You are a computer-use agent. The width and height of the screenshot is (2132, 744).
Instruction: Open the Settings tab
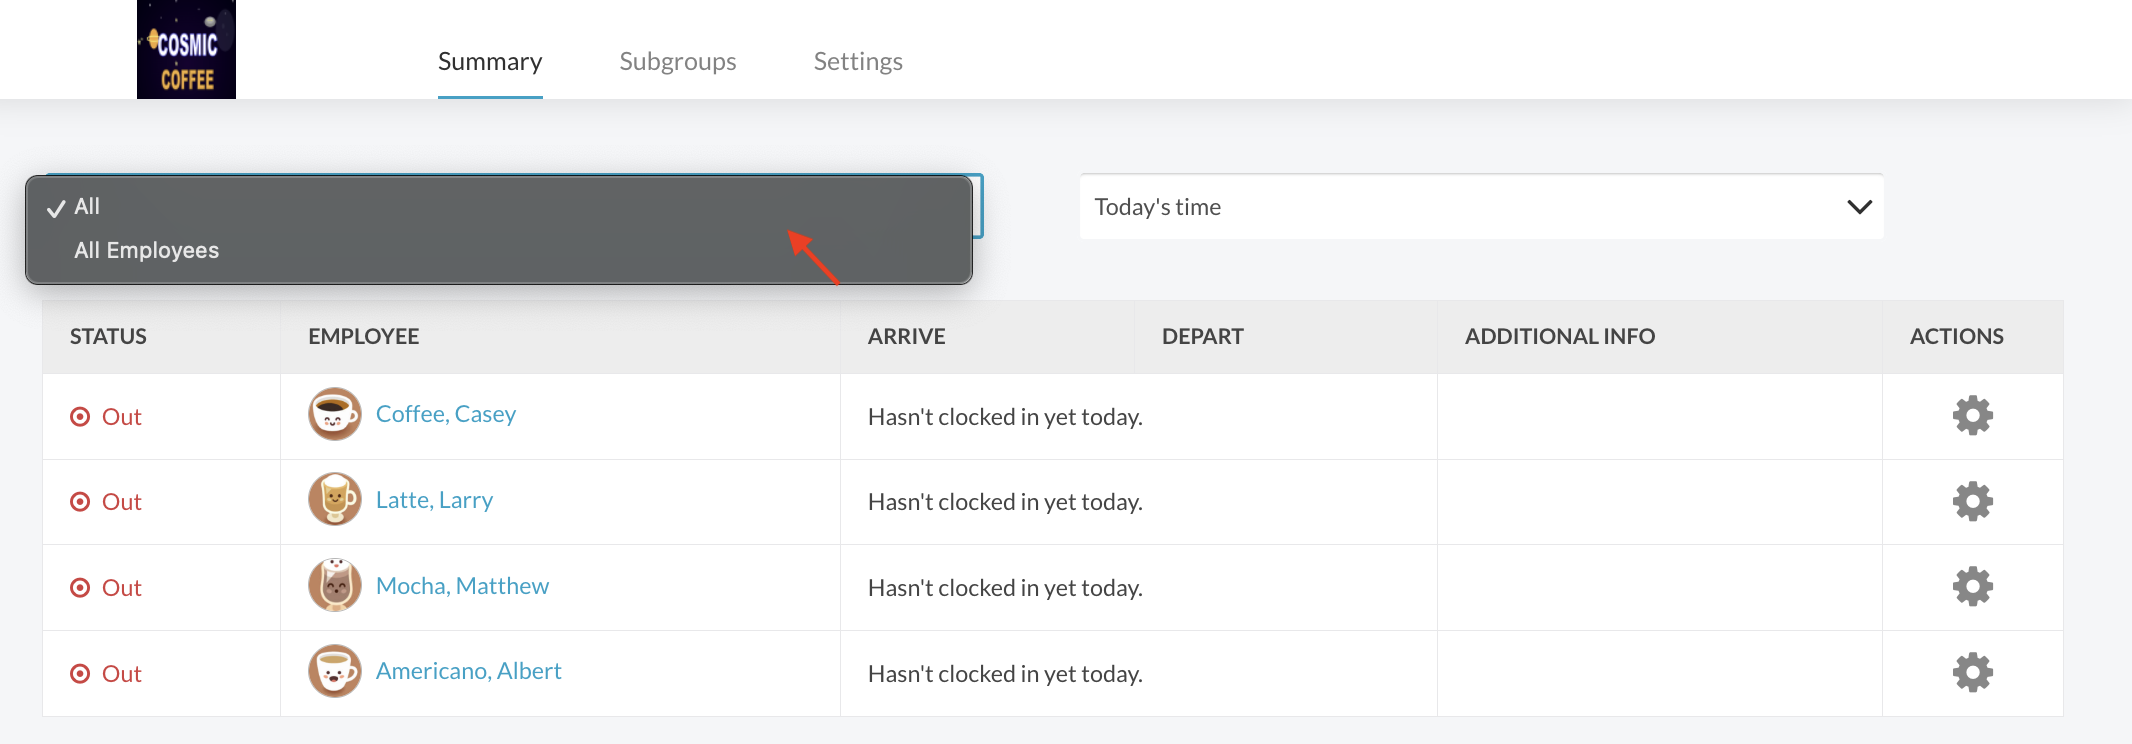[x=858, y=62]
